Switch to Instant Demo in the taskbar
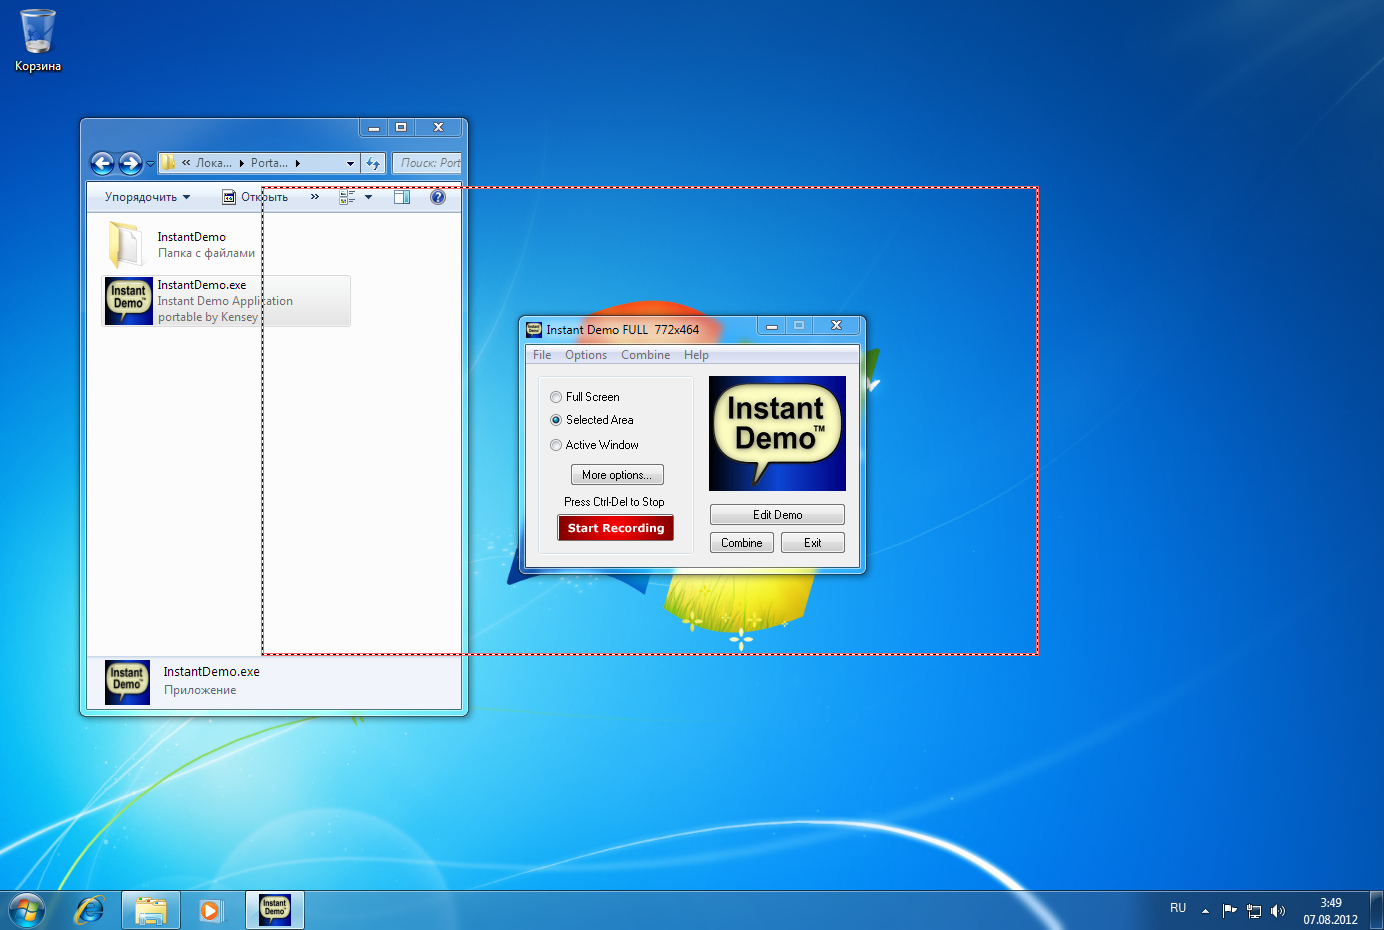Screen dimensions: 1384x930 [275, 910]
